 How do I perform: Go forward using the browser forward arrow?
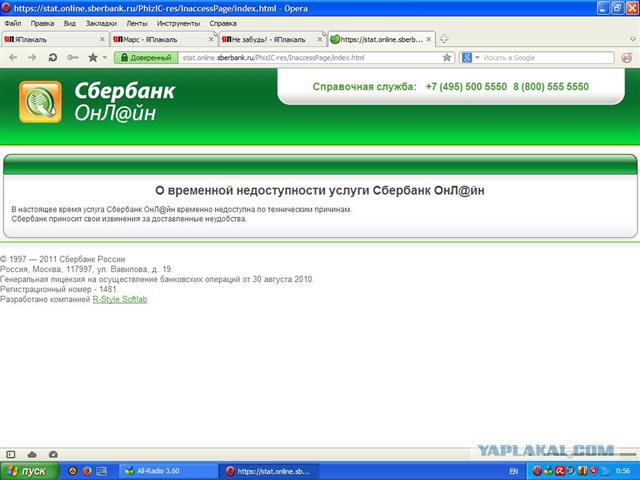pyautogui.click(x=32, y=58)
